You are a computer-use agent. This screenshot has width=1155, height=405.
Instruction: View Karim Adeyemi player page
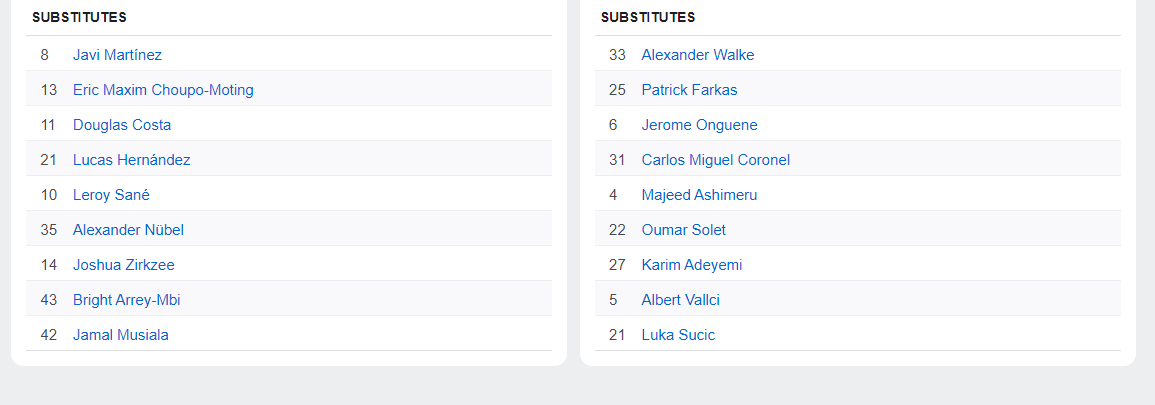click(x=691, y=265)
